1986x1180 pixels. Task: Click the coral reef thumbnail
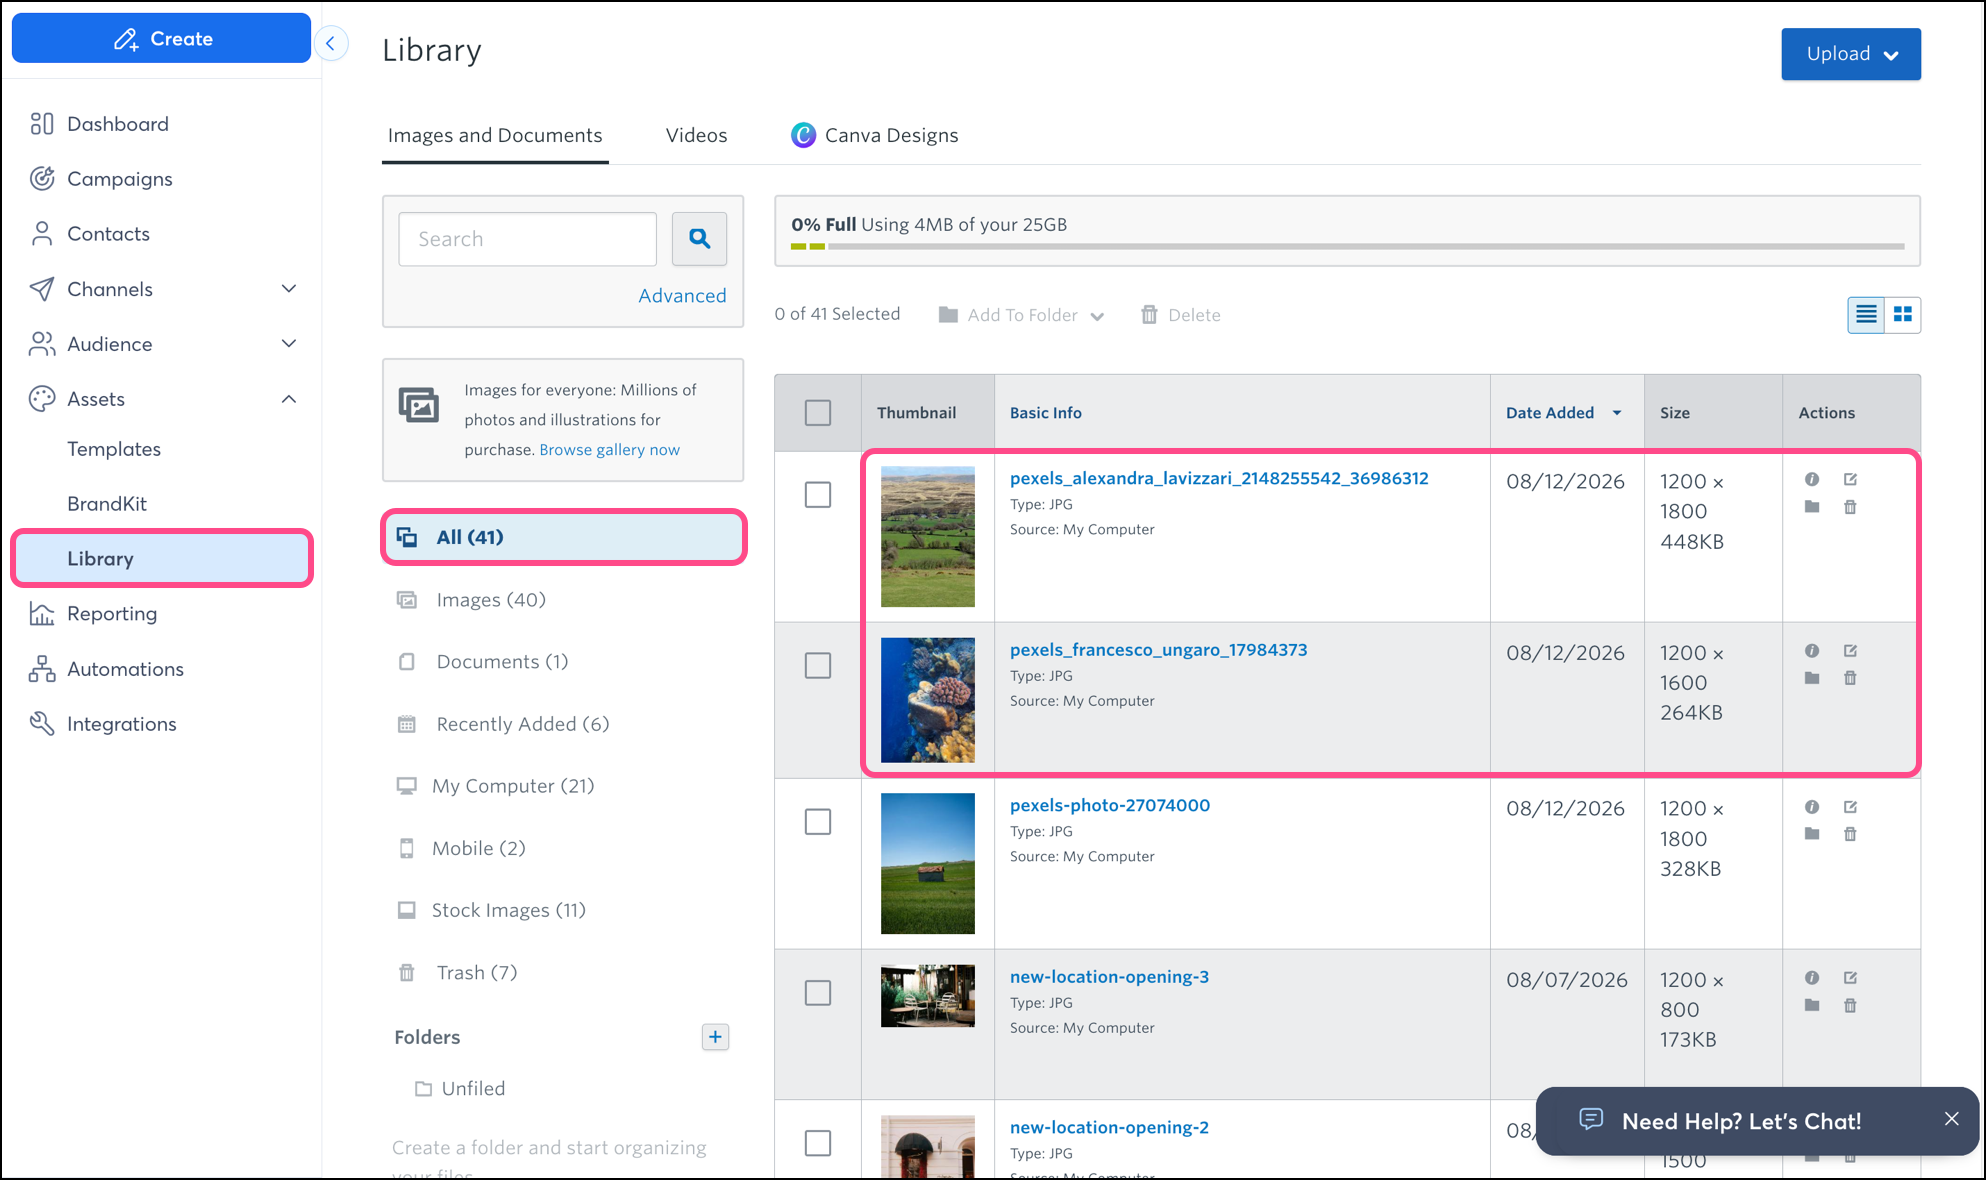[928, 700]
